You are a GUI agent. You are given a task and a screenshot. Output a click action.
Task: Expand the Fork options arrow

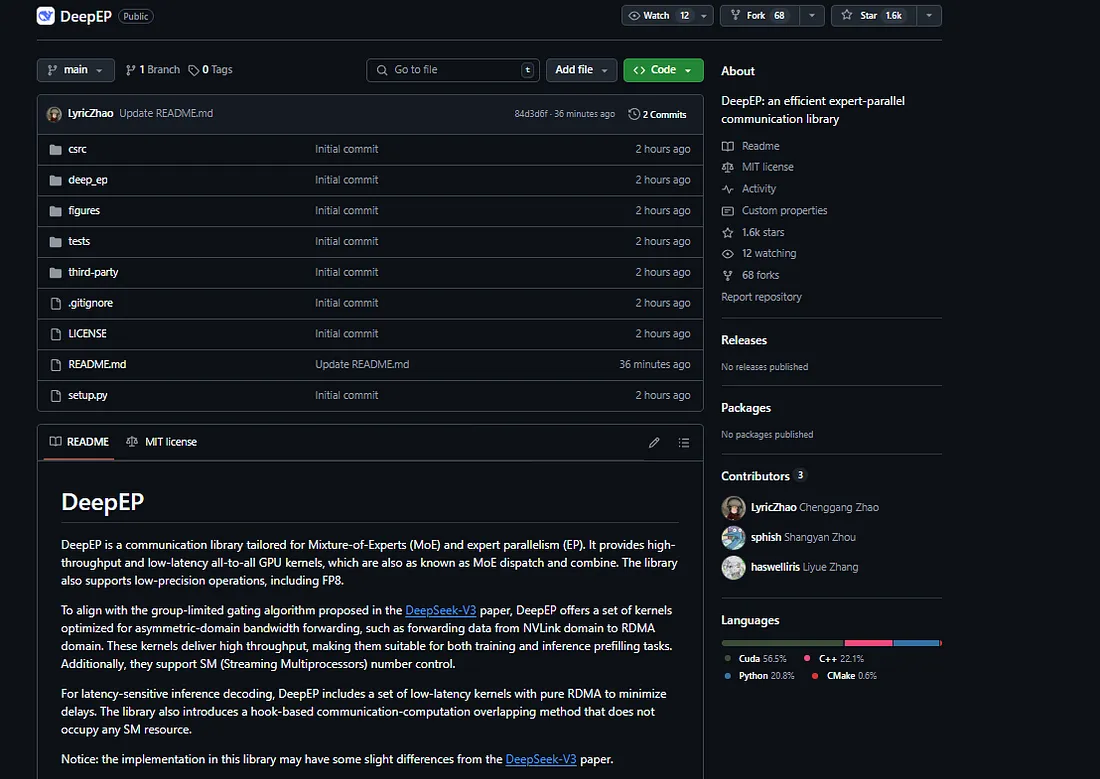[812, 16]
